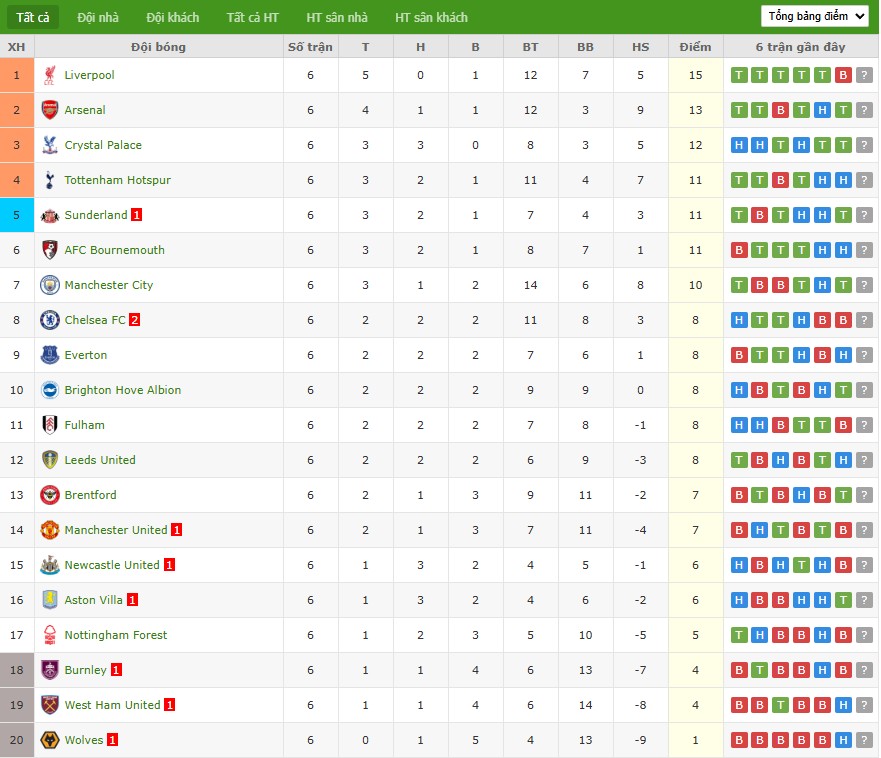Click the Nottingham Forest crest icon
The image size is (881, 758).
pos(49,635)
